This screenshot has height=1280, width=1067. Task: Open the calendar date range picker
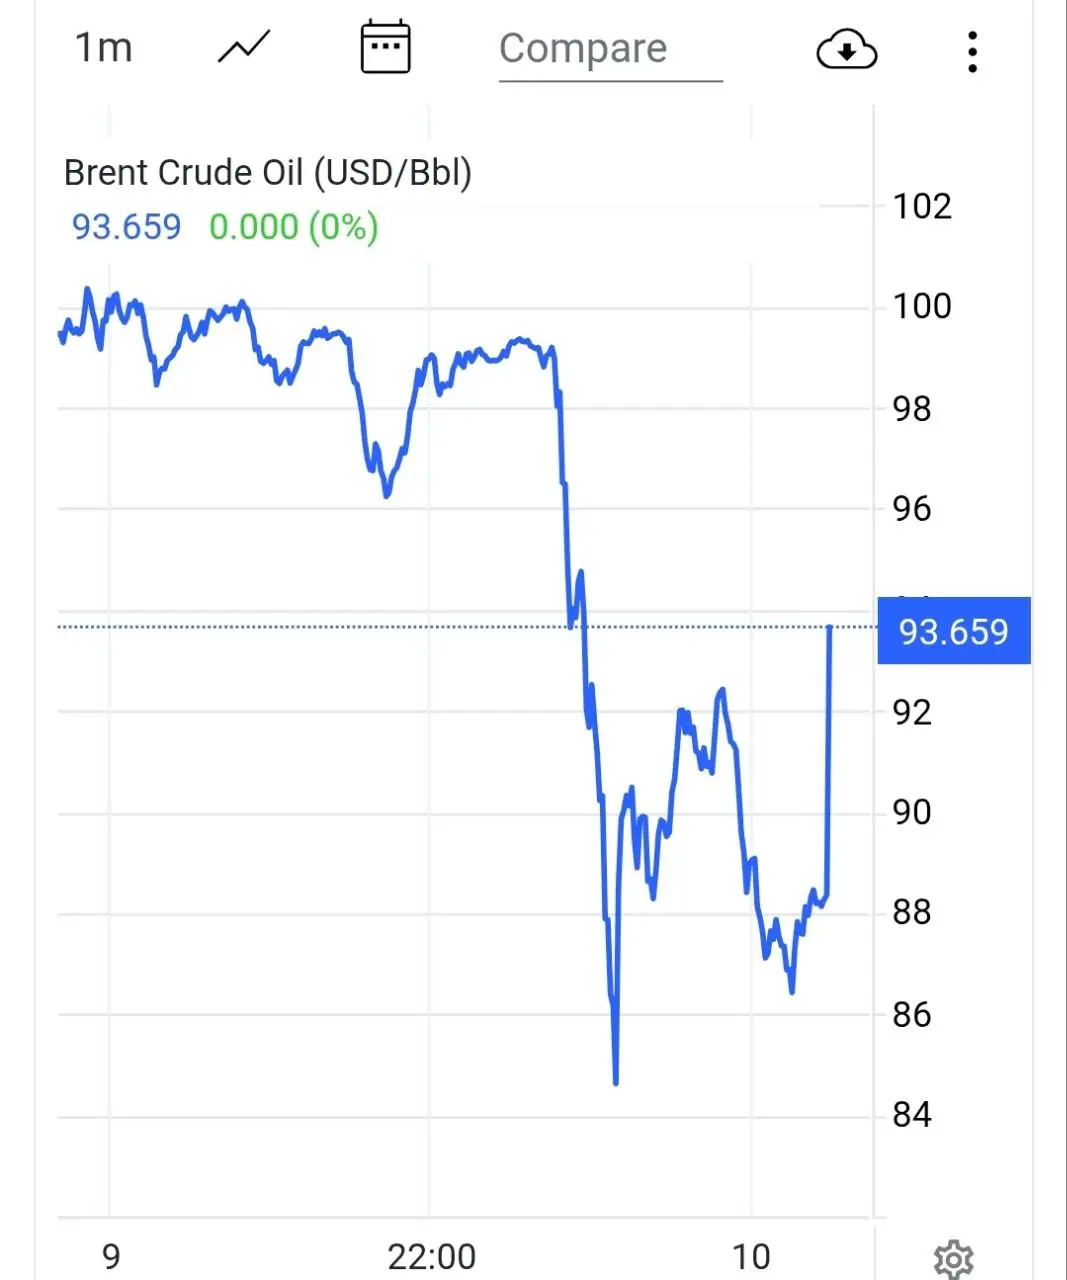385,47
